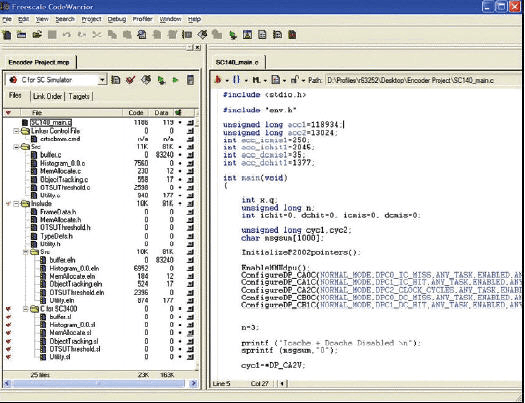Select the SC140_main.c editor tab

(237, 62)
